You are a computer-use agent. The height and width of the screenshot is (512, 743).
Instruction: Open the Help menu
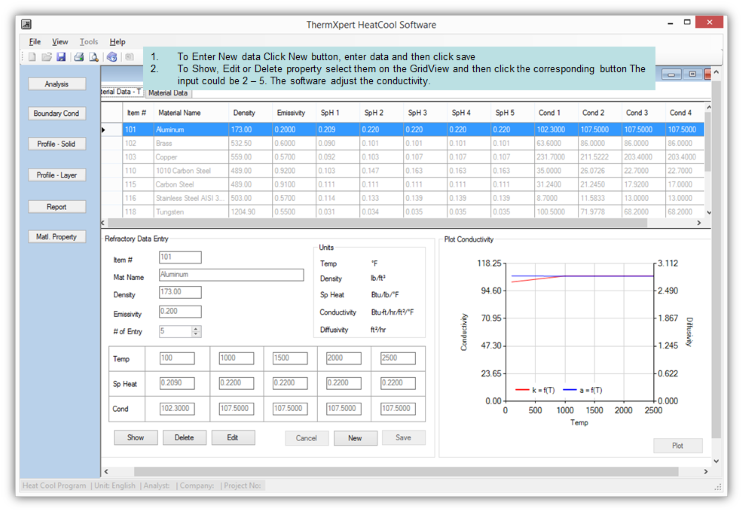pos(117,42)
